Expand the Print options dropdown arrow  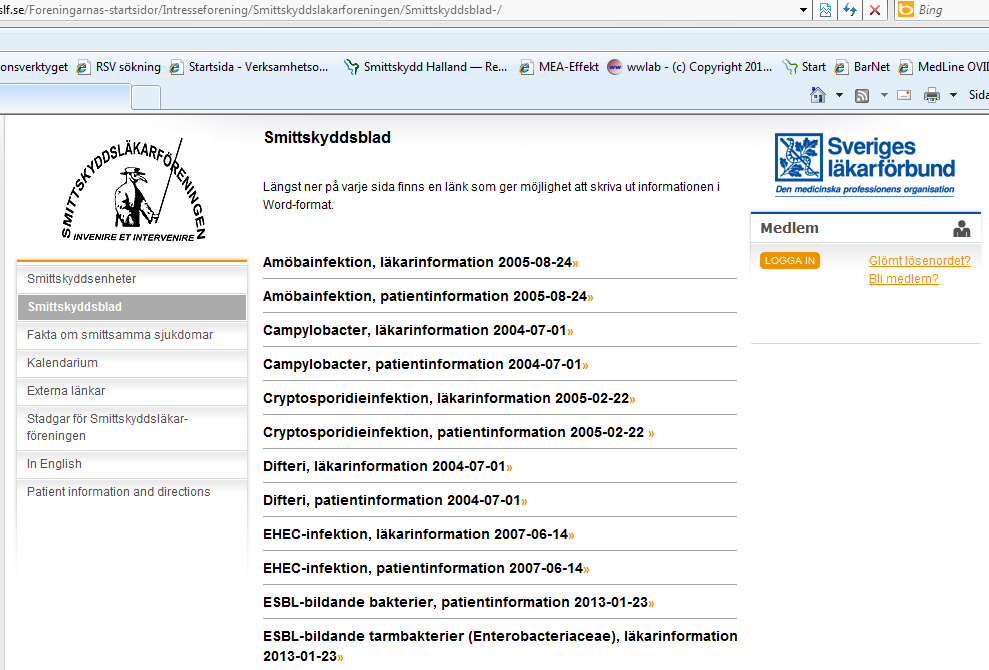953,95
